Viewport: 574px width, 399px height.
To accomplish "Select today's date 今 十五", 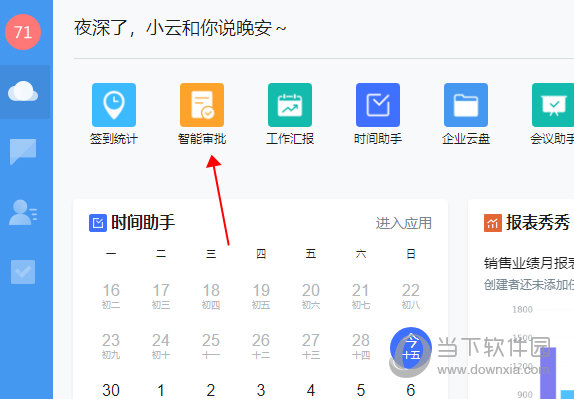I will click(x=411, y=347).
